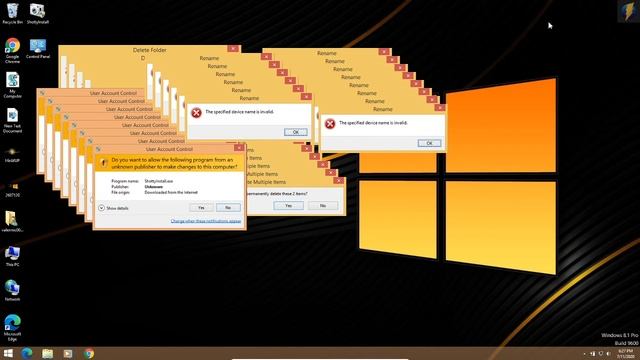Expand Show details in User Account Control
This screenshot has width=640, height=360.
point(113,208)
